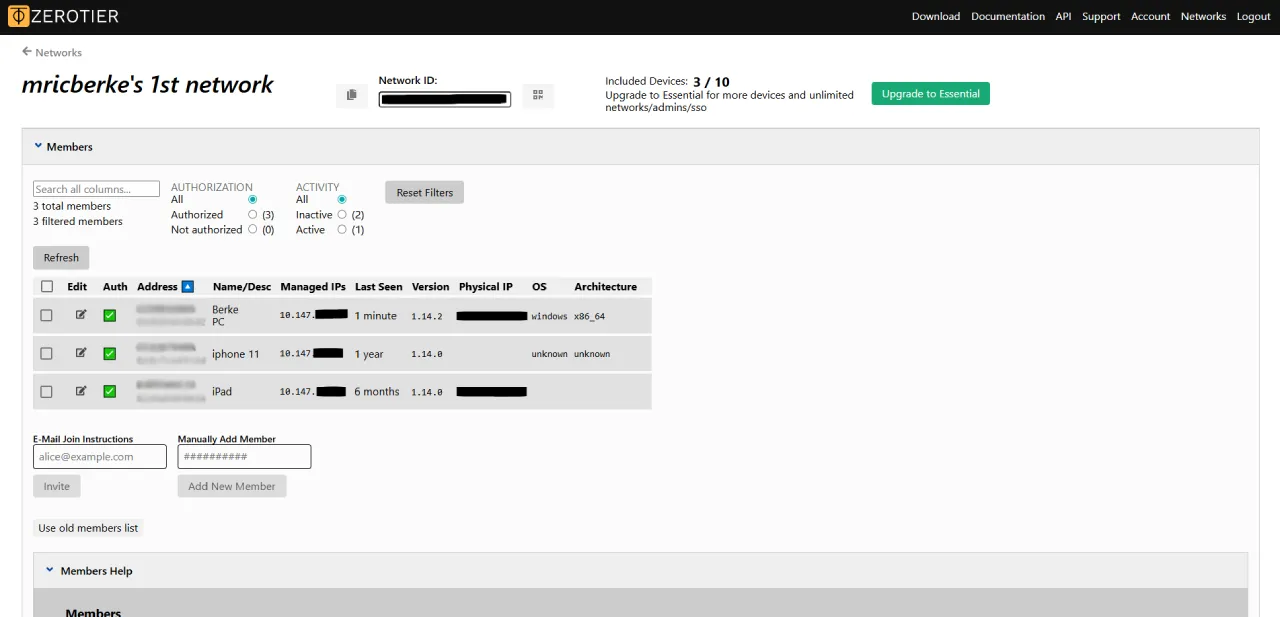Click the Address column sort arrow icon
This screenshot has height=617, width=1280.
click(x=187, y=287)
